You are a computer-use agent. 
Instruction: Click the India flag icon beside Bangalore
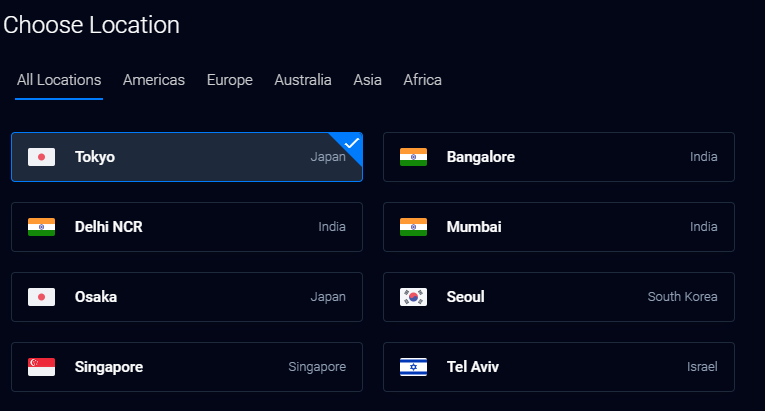(413, 157)
